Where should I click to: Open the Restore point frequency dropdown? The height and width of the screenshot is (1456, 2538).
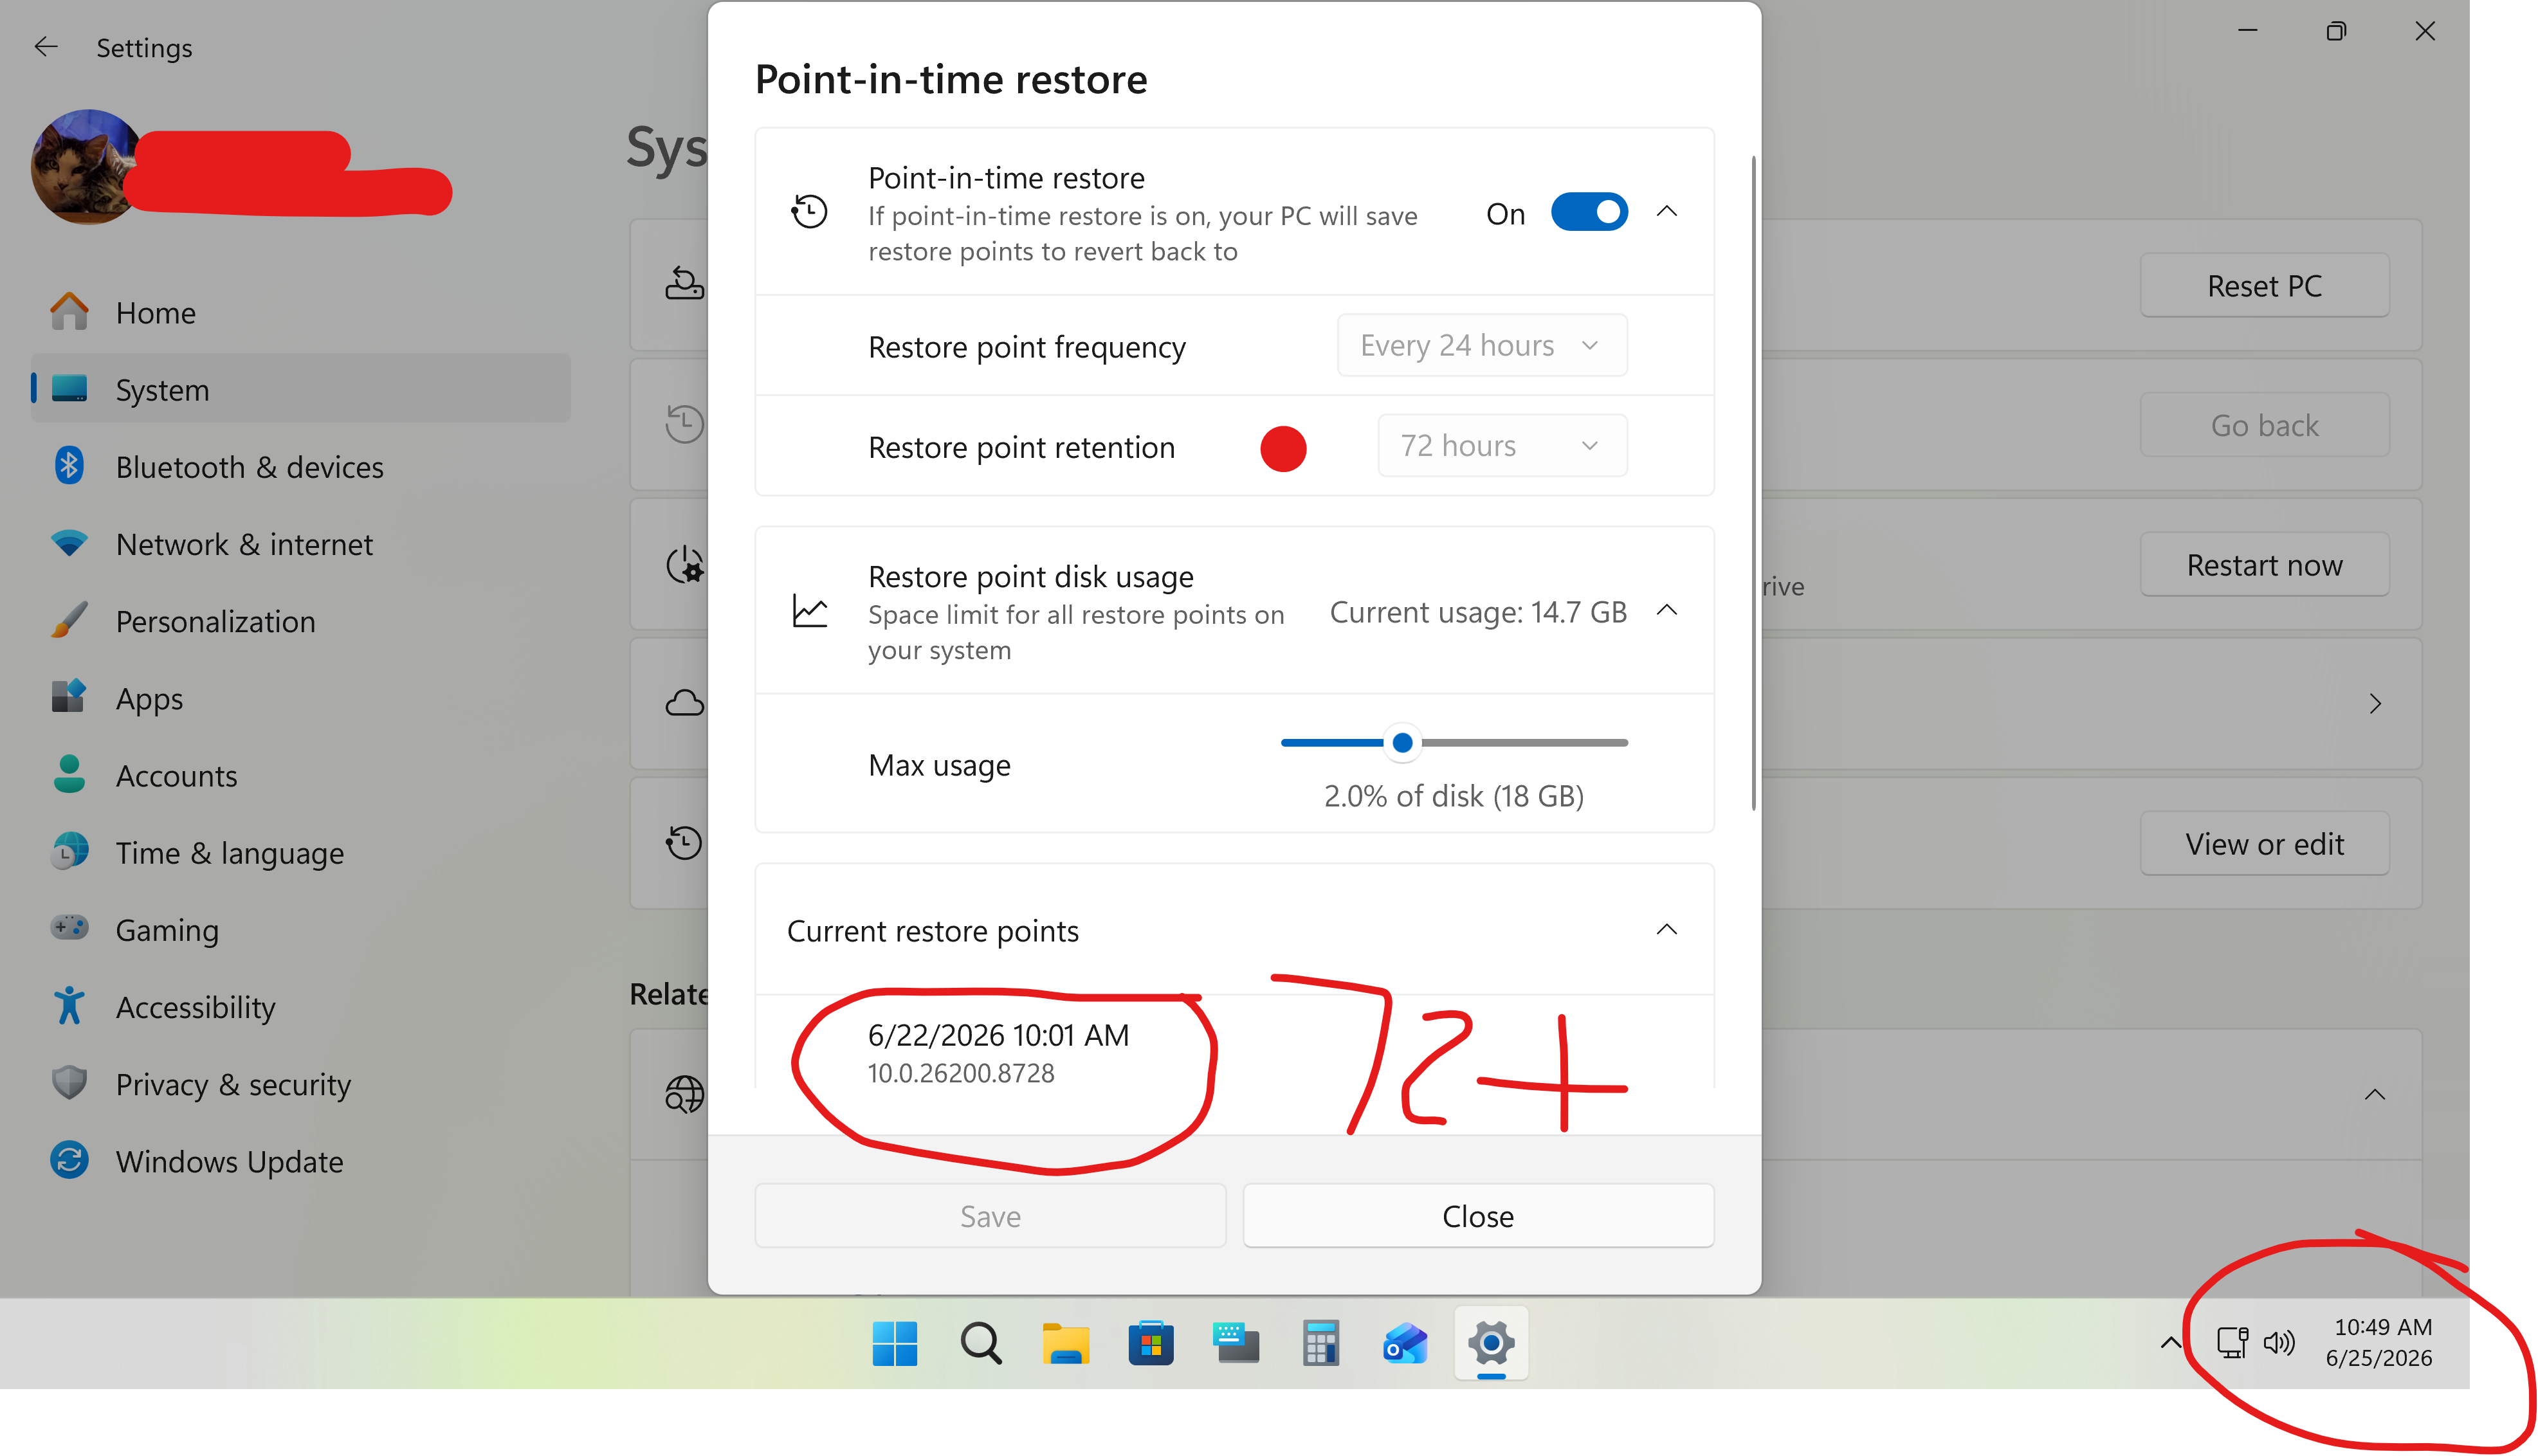pos(1482,345)
